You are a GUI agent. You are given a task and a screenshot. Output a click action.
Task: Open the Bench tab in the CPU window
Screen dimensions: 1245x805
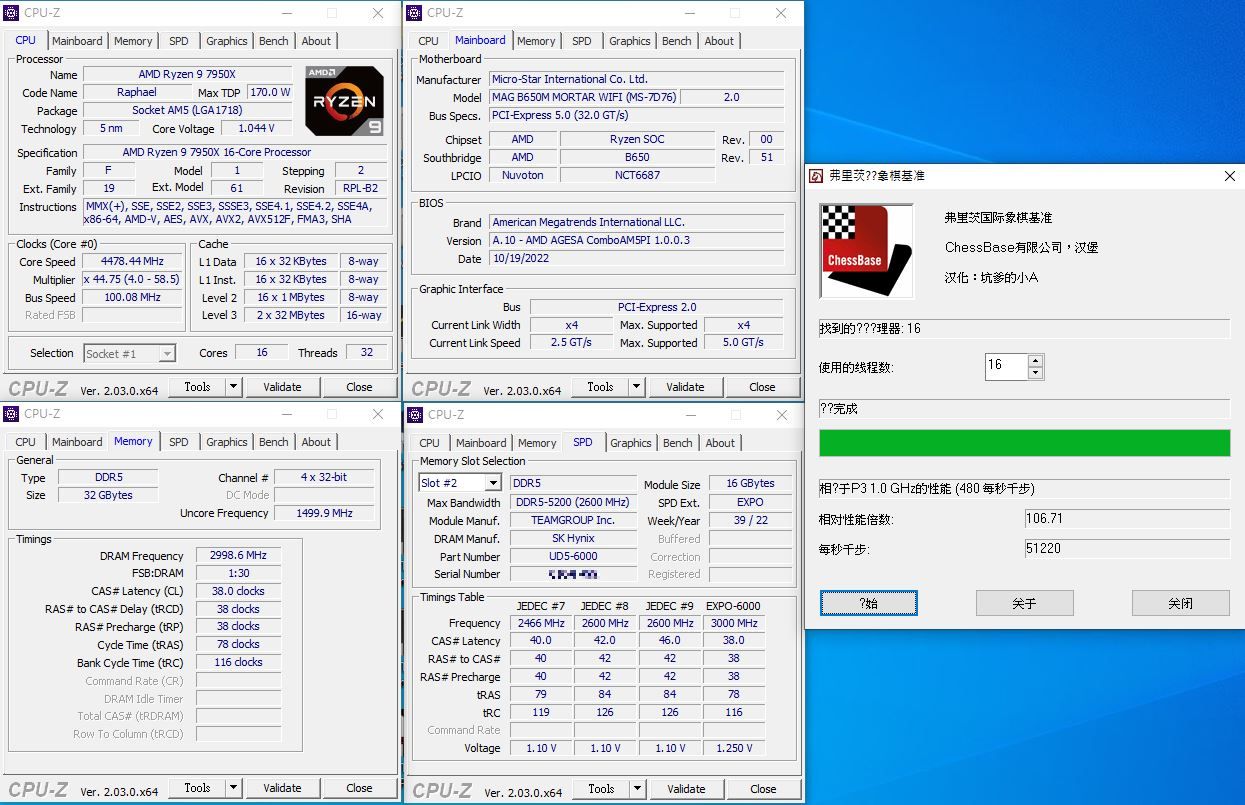[x=274, y=41]
